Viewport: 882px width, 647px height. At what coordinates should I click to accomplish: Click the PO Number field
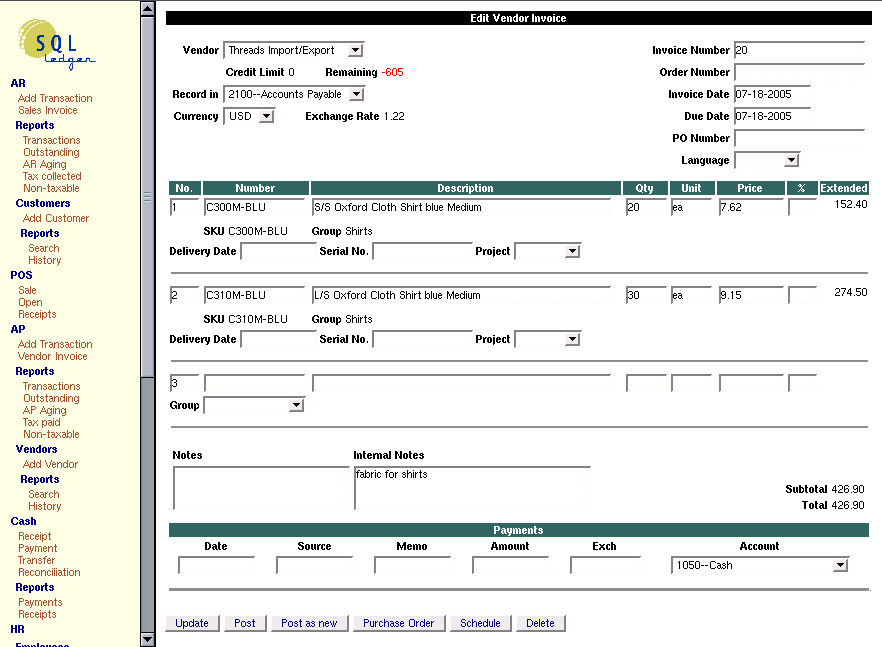coord(799,138)
